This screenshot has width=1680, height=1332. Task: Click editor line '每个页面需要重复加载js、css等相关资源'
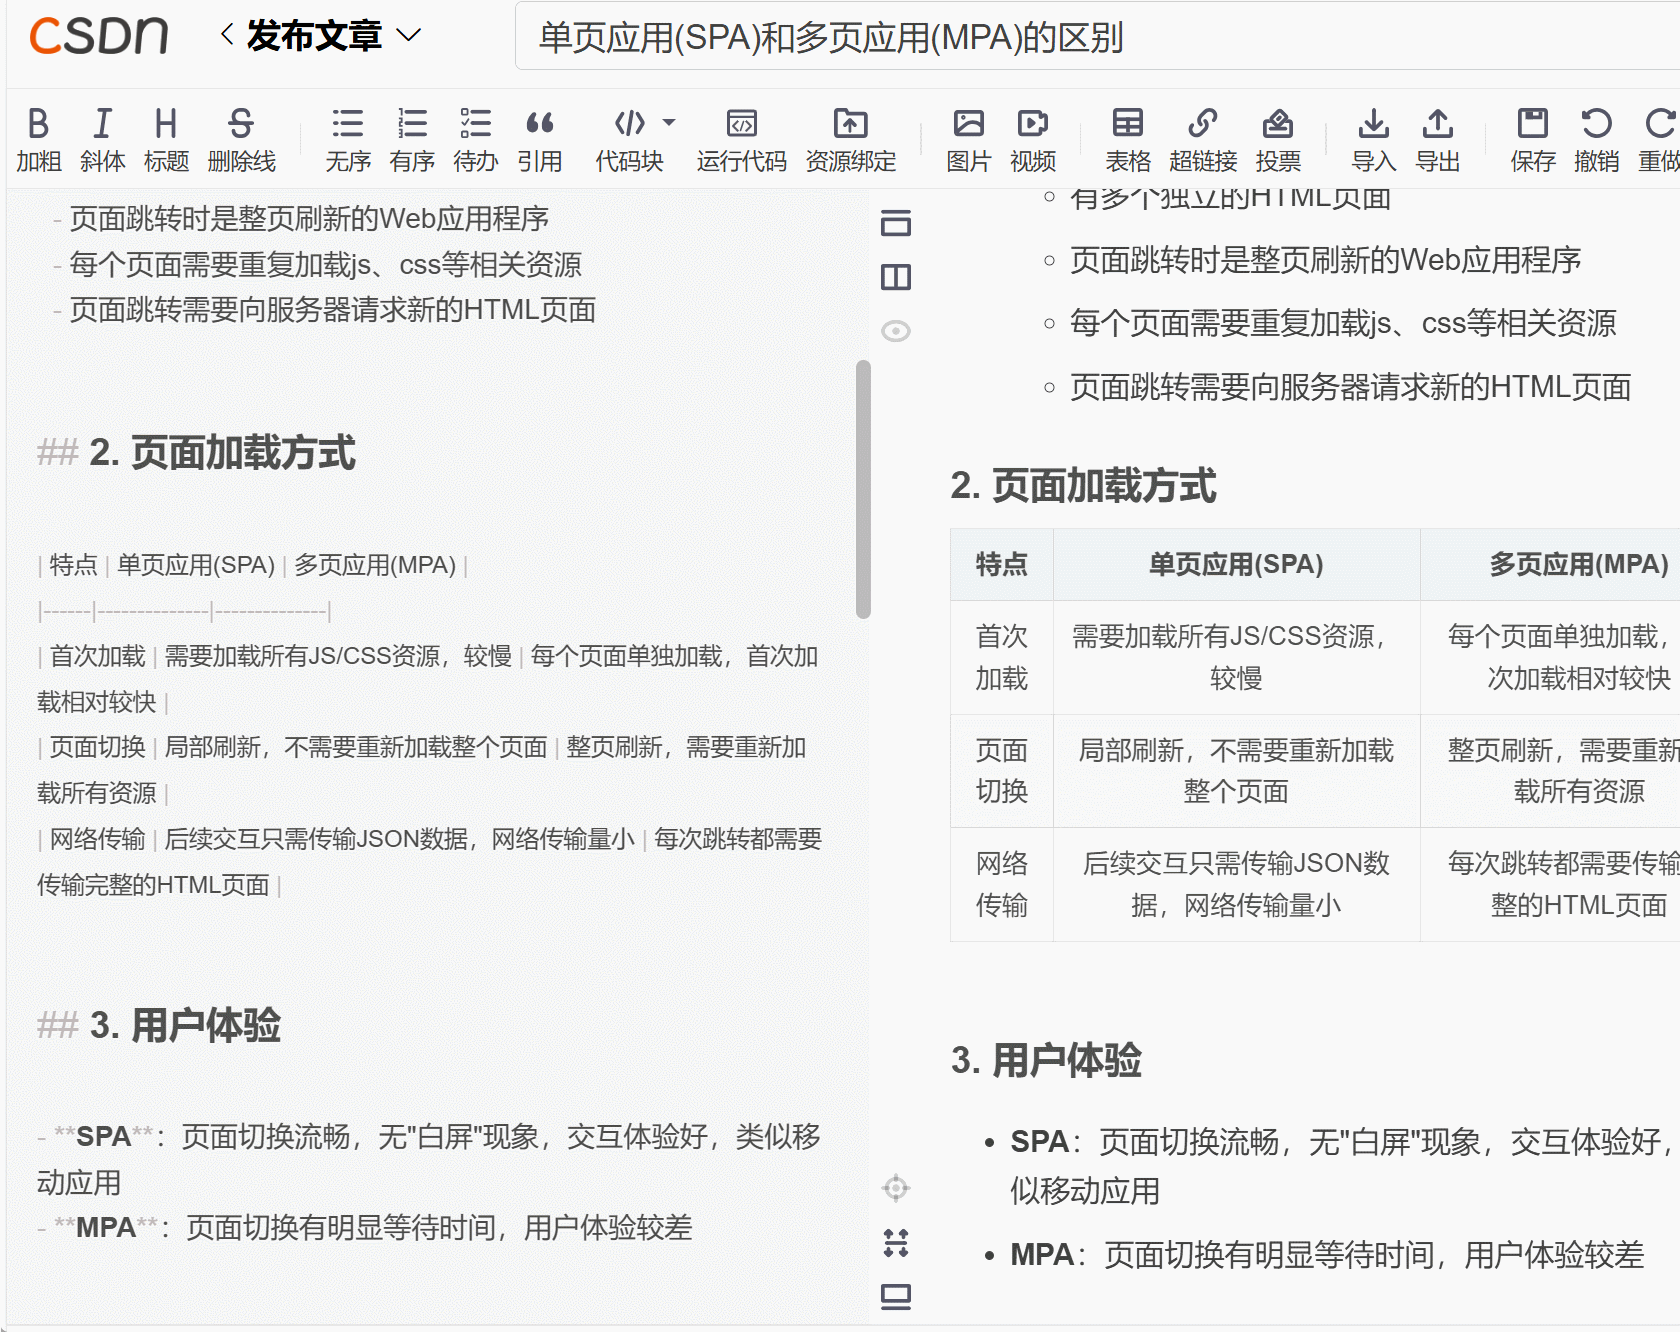(x=325, y=265)
